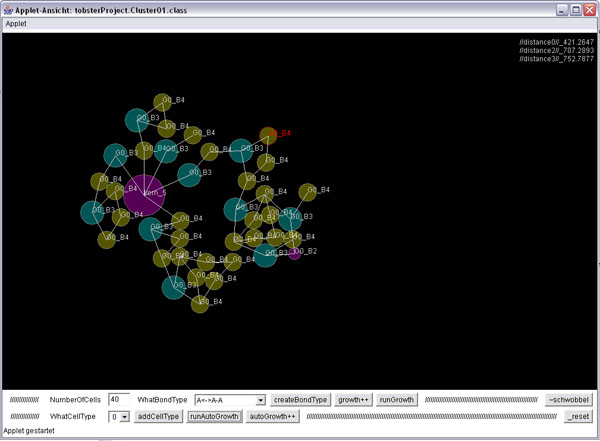The image size is (600, 441).
Task: Trigger the ~schwobbel button
Action: [x=569, y=400]
